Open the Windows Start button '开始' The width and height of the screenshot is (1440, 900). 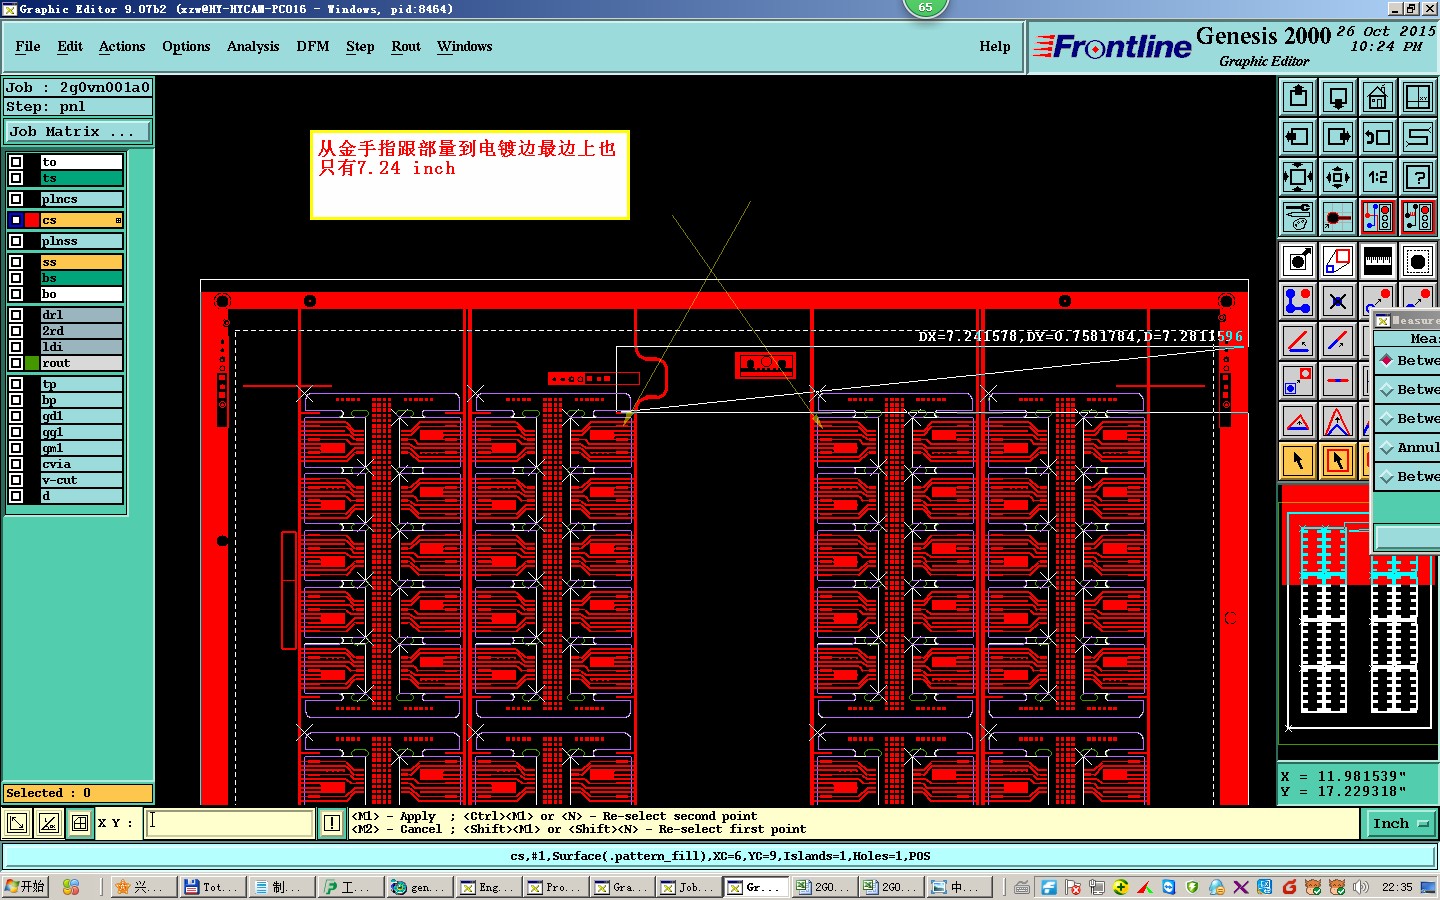click(25, 887)
